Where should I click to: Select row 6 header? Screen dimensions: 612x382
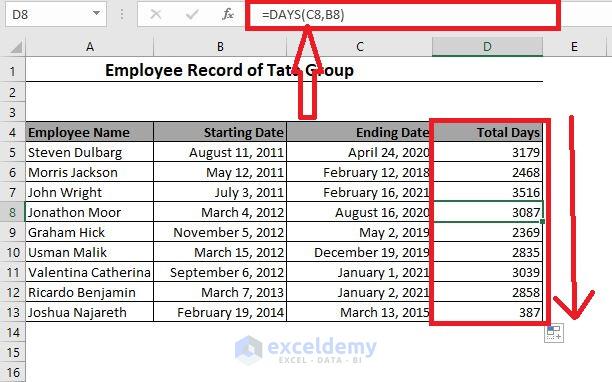tap(12, 172)
